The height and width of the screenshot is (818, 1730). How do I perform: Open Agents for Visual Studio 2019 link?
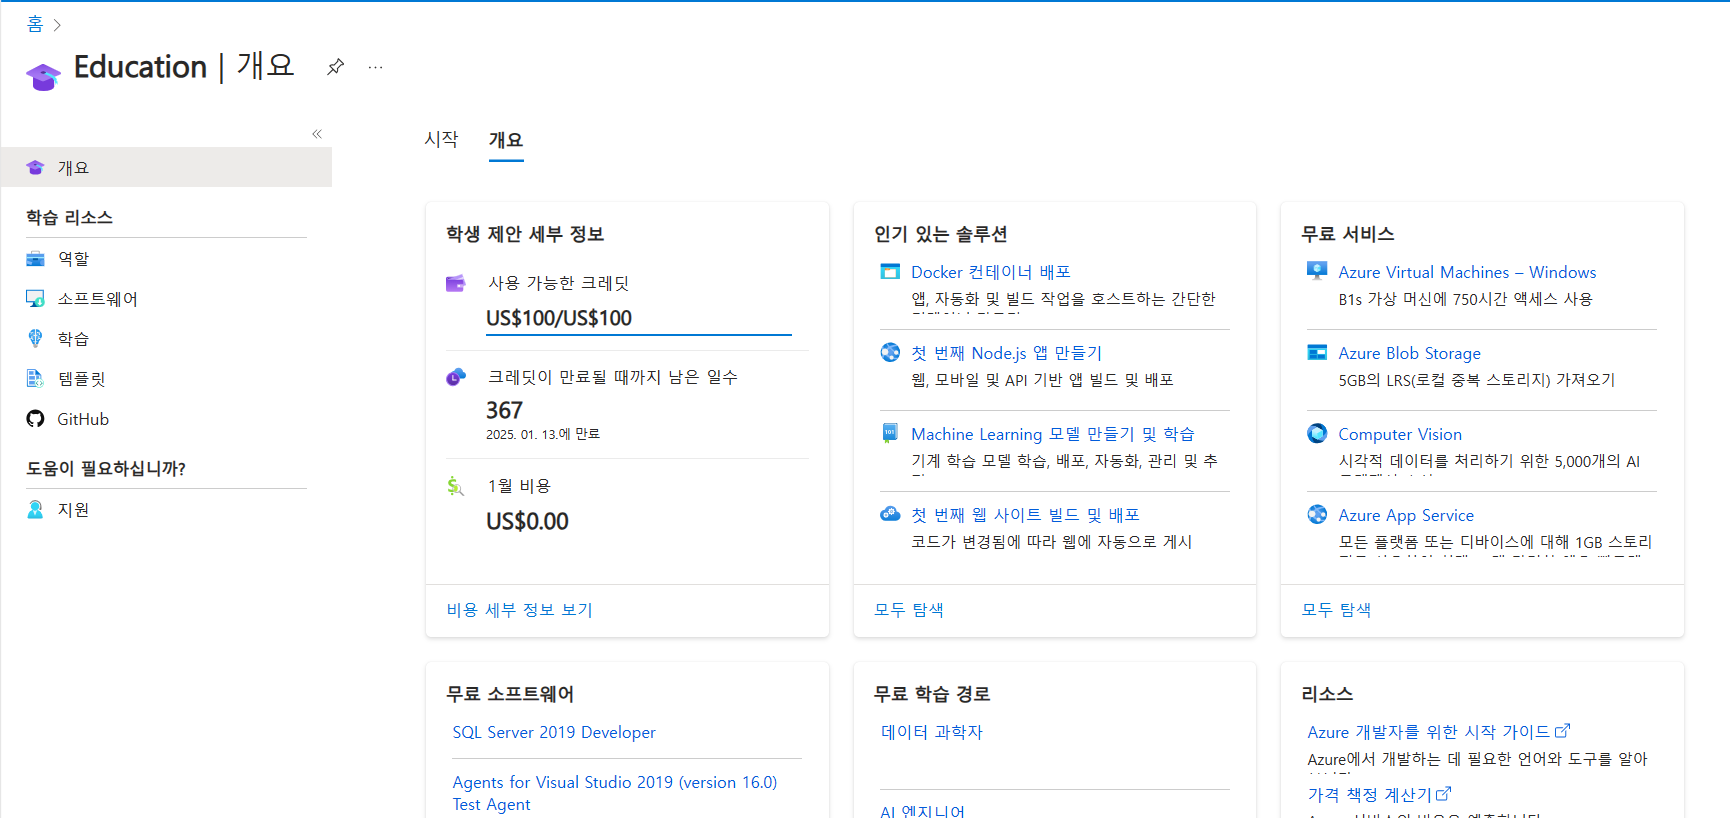[x=614, y=793]
